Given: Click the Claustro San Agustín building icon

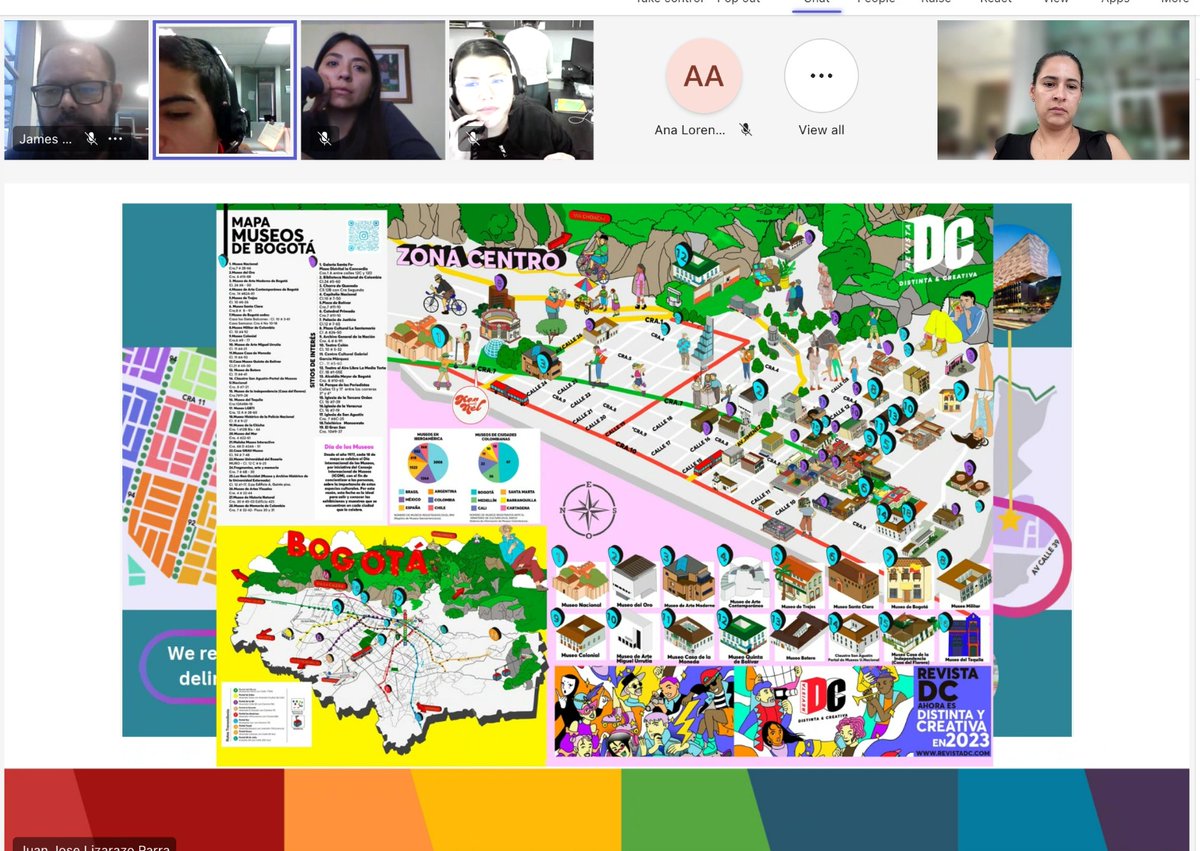Looking at the screenshot, I should pyautogui.click(x=854, y=633).
